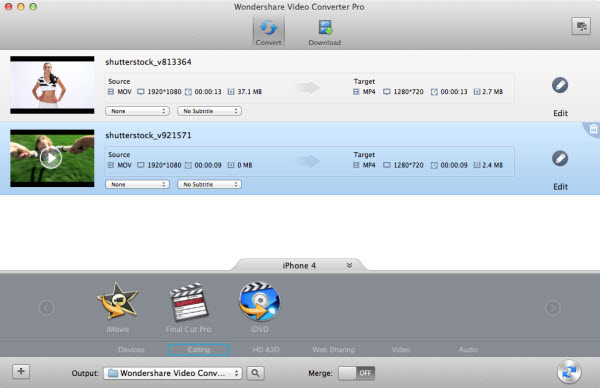This screenshot has width=600, height=388.
Task: Click the 37.1 MB source size value
Action: [x=249, y=92]
